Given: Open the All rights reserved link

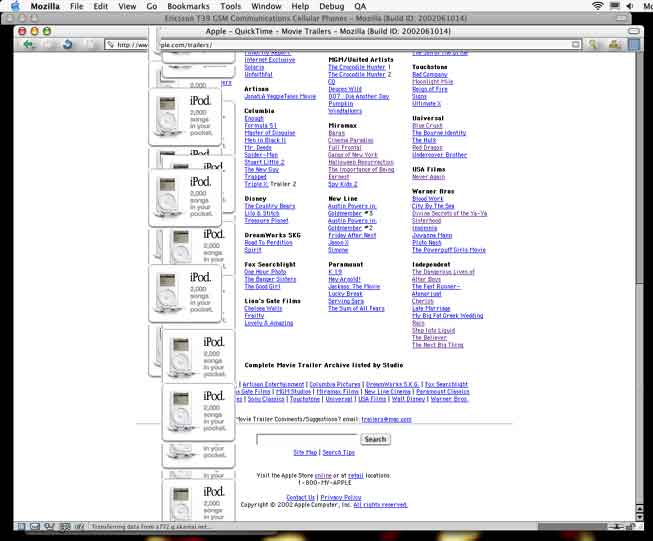Looking at the screenshot, I should 380,505.
